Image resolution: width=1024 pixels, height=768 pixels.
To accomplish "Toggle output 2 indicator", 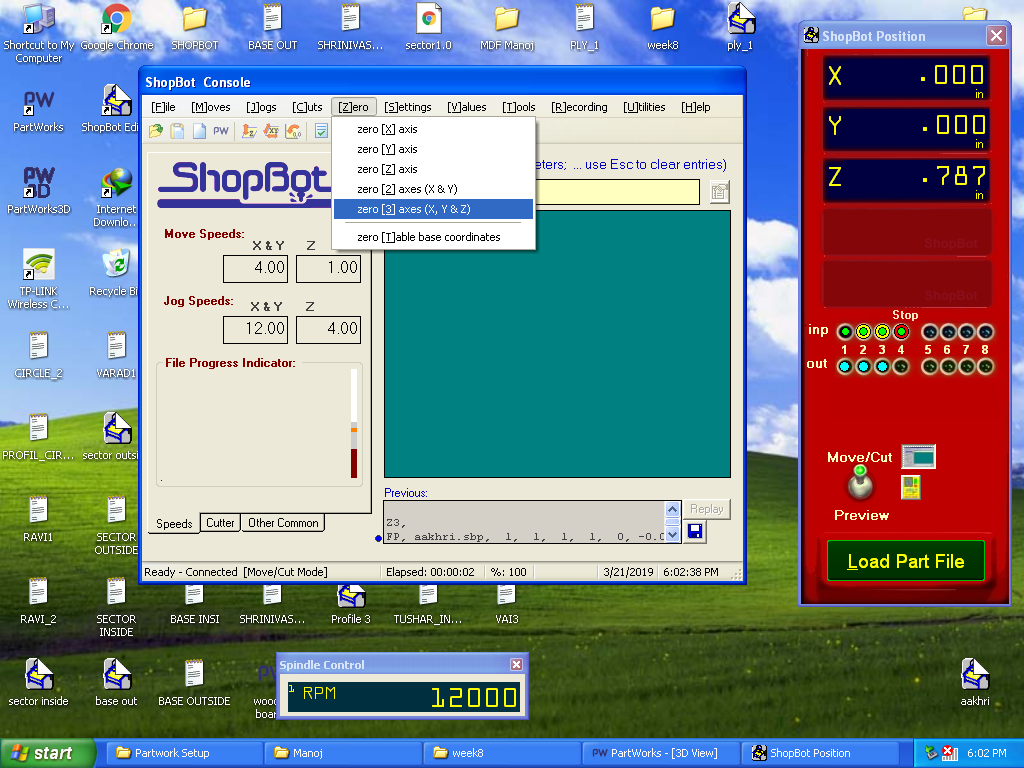I will tap(863, 366).
